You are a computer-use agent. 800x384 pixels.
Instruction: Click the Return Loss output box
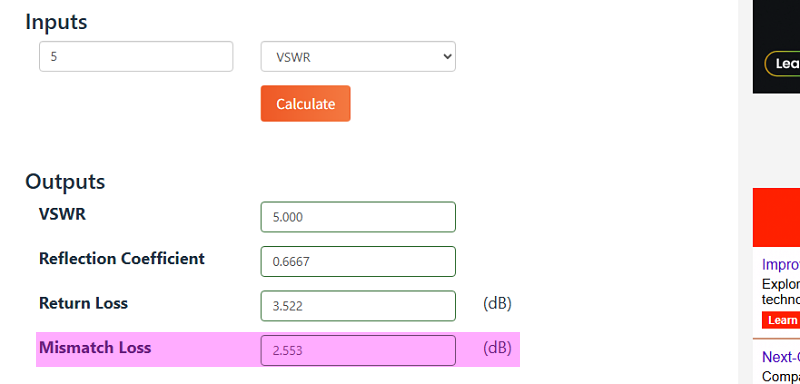pos(358,306)
